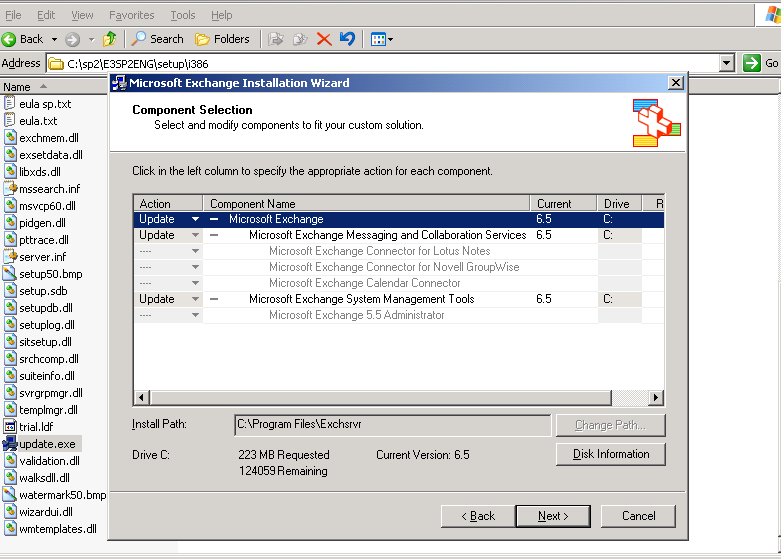Open Action dropdown for Connector for Lotus Notes
The height and width of the screenshot is (559, 781).
pyautogui.click(x=195, y=251)
